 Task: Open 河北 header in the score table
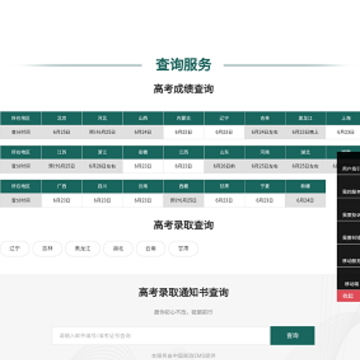click(102, 118)
